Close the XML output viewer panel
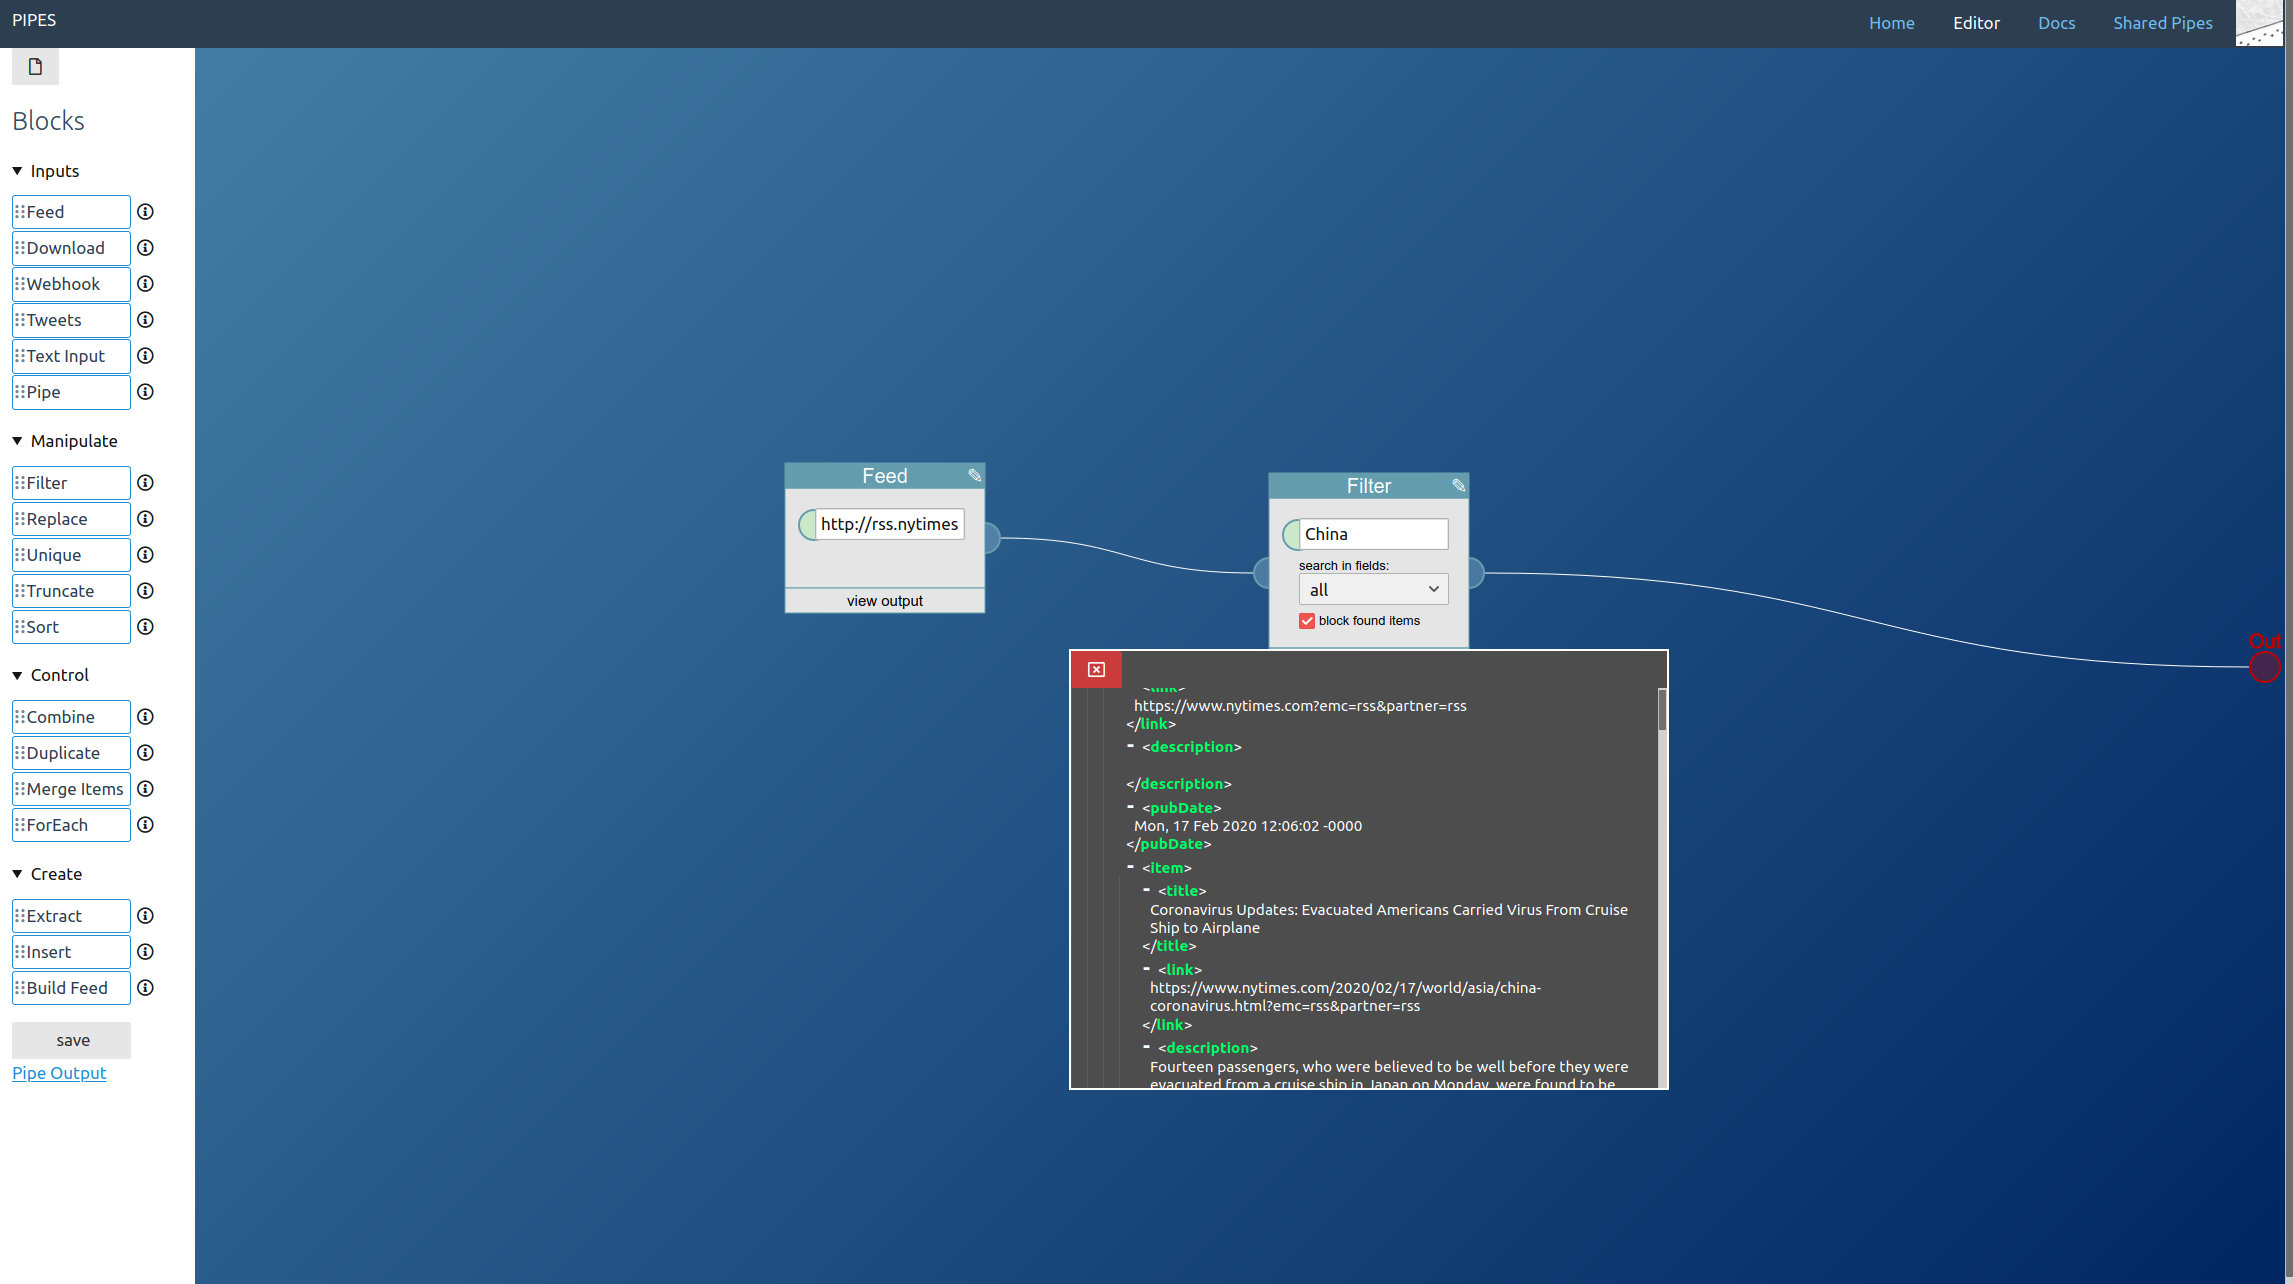The width and height of the screenshot is (2294, 1284). 1096,670
